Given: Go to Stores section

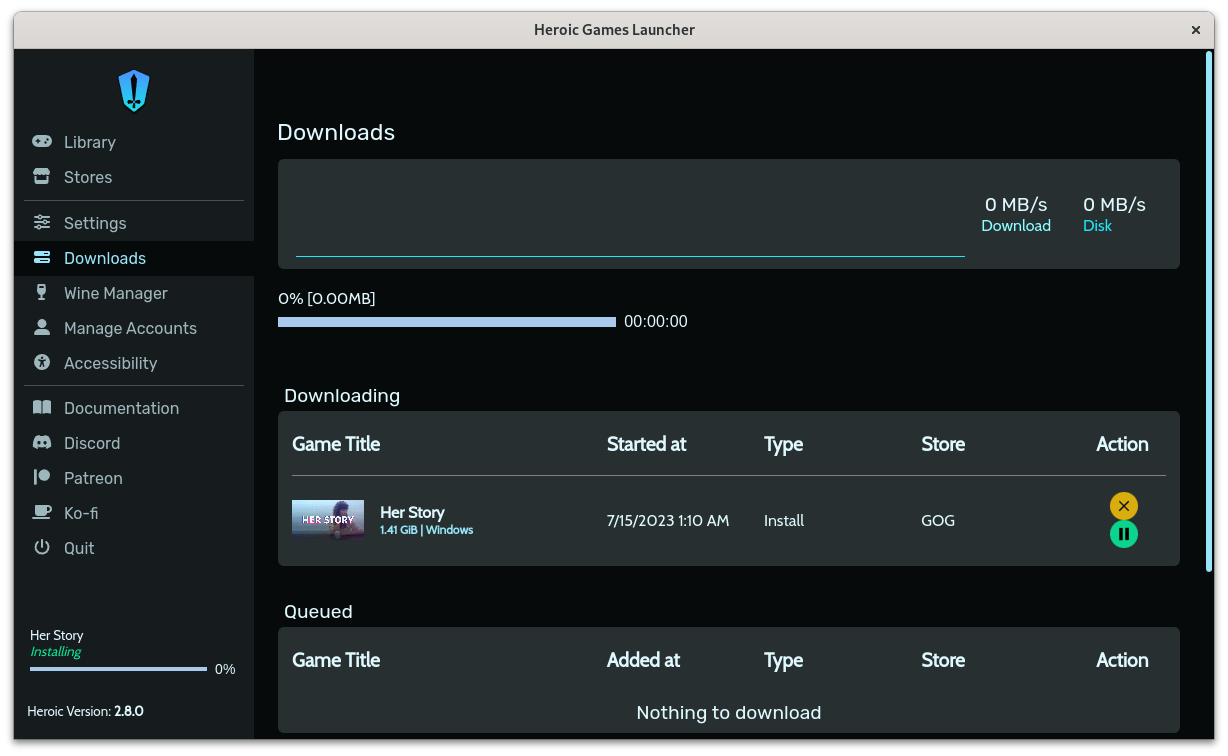Looking at the screenshot, I should (x=134, y=177).
